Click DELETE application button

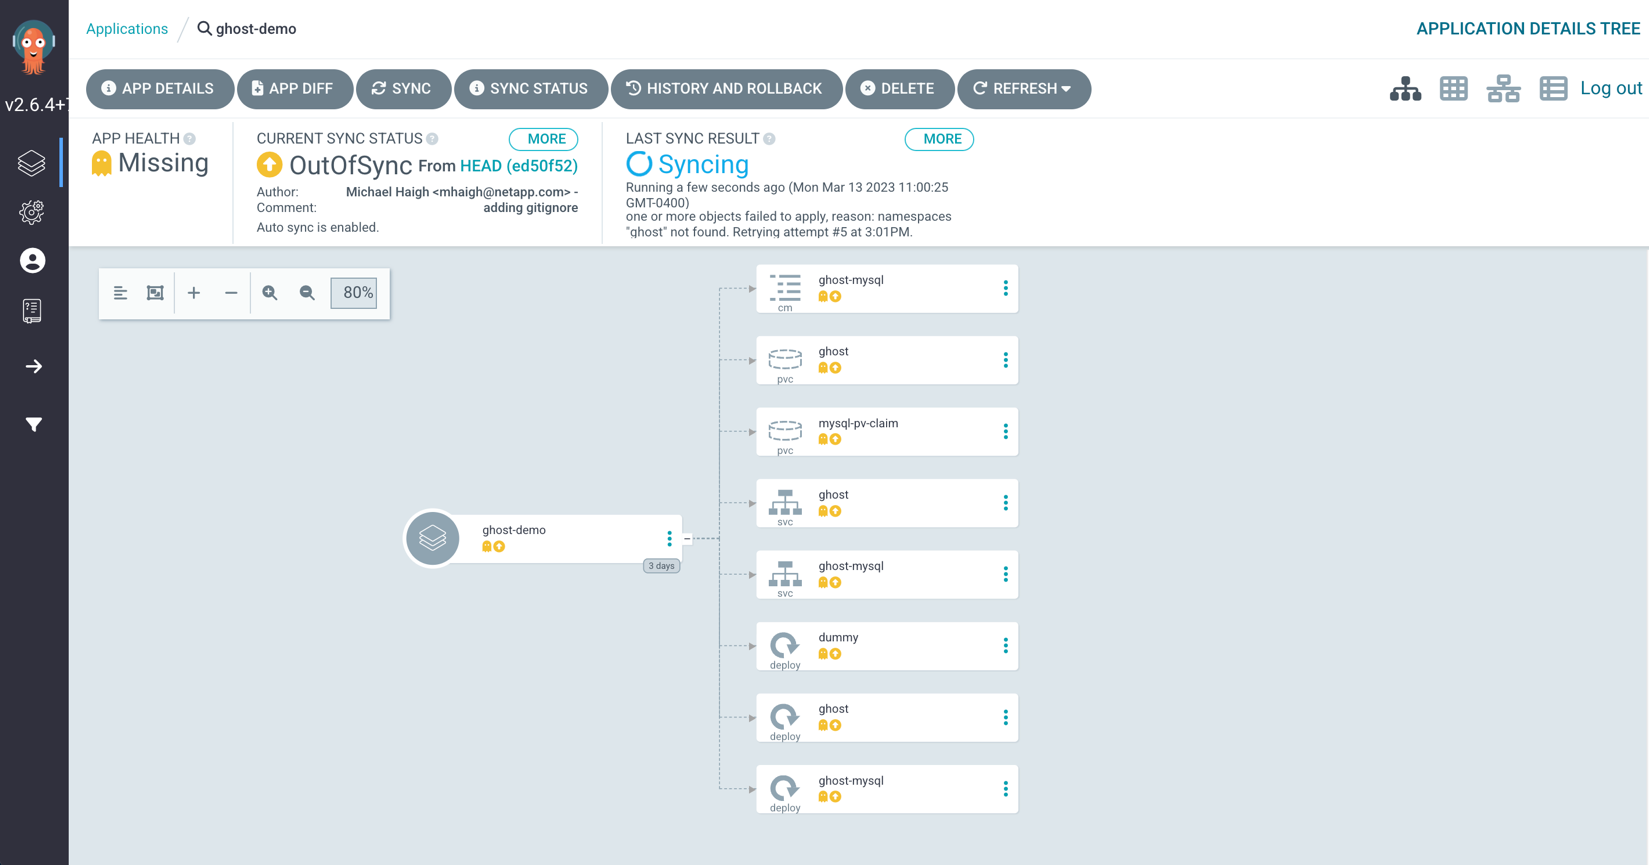899,89
